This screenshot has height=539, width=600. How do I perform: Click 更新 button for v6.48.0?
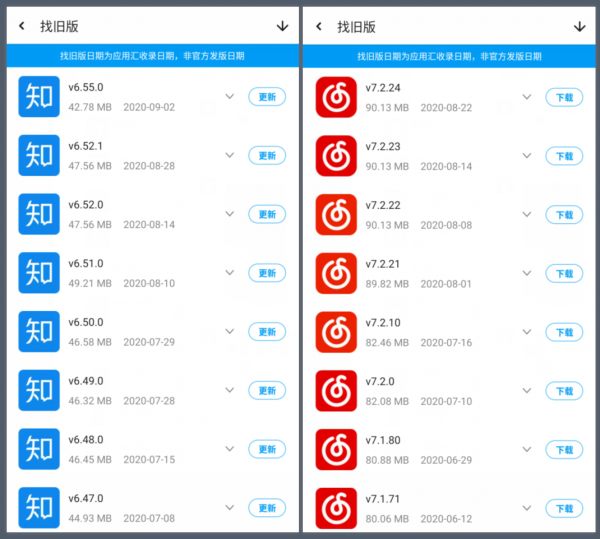coord(267,449)
